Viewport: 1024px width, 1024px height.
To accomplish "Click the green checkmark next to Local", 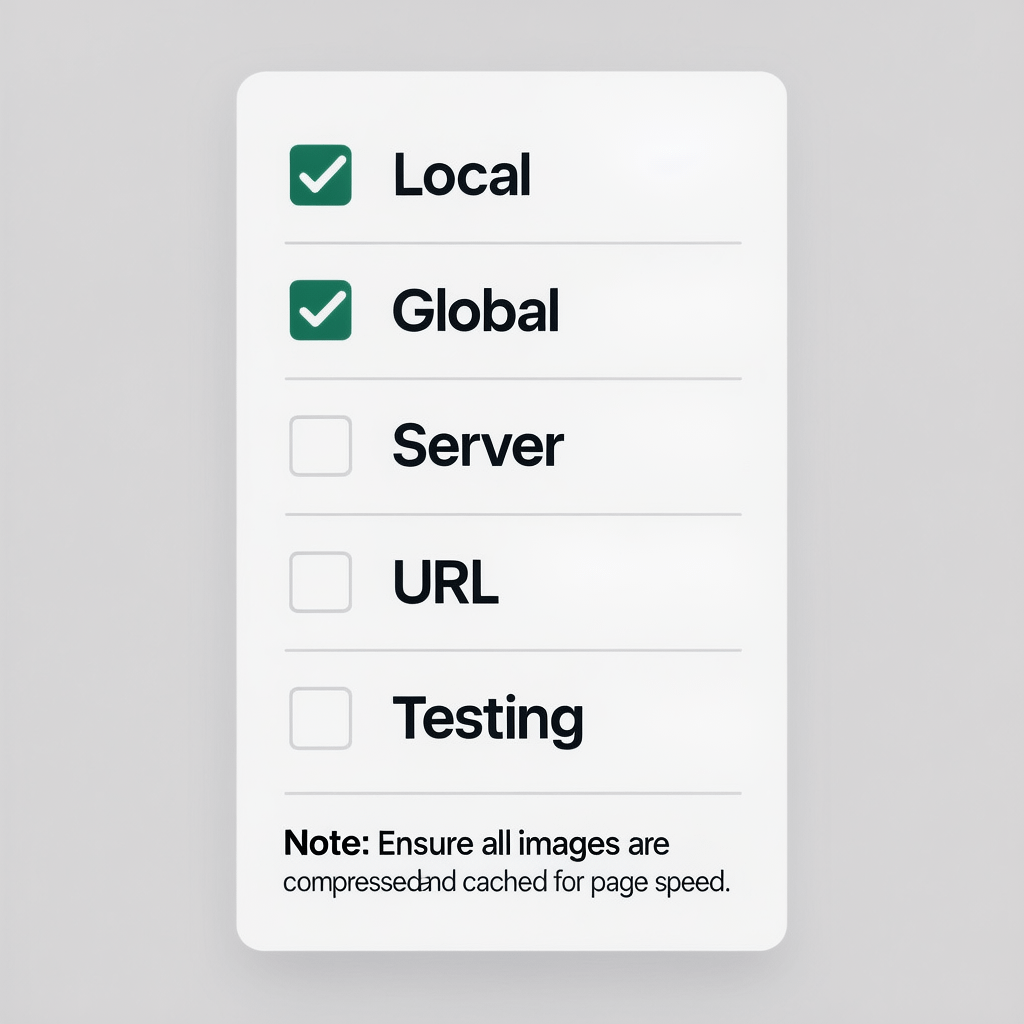I will (321, 174).
